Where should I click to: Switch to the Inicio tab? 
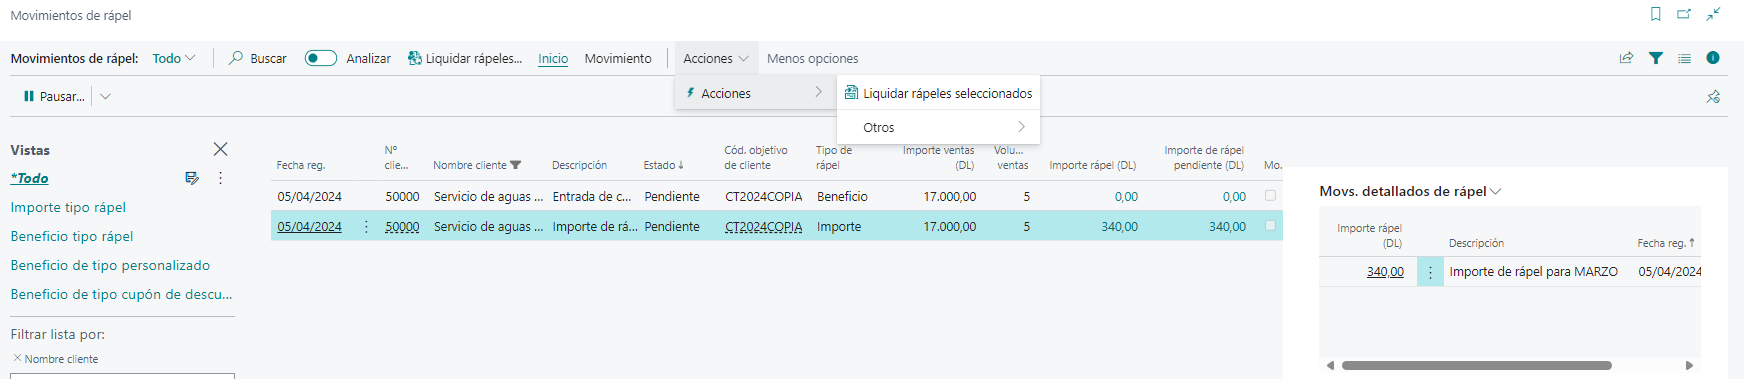click(x=553, y=58)
